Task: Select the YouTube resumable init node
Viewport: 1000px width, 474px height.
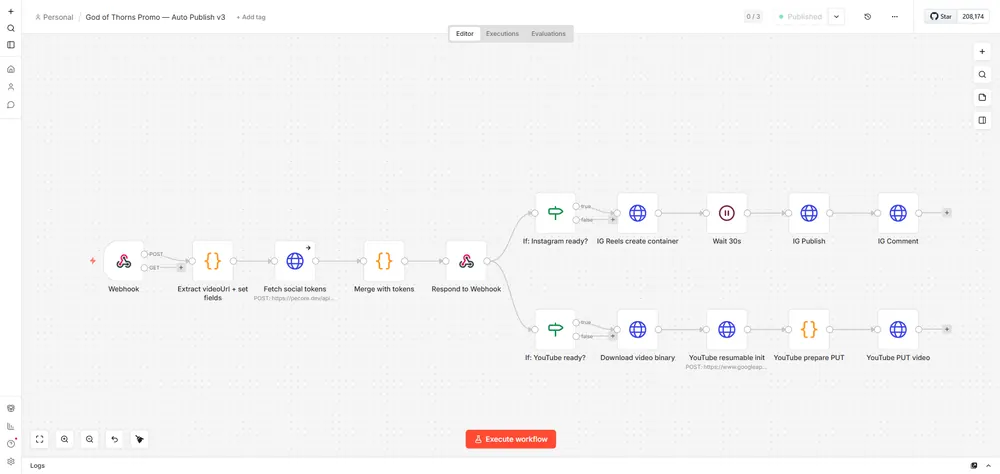Action: 727,329
